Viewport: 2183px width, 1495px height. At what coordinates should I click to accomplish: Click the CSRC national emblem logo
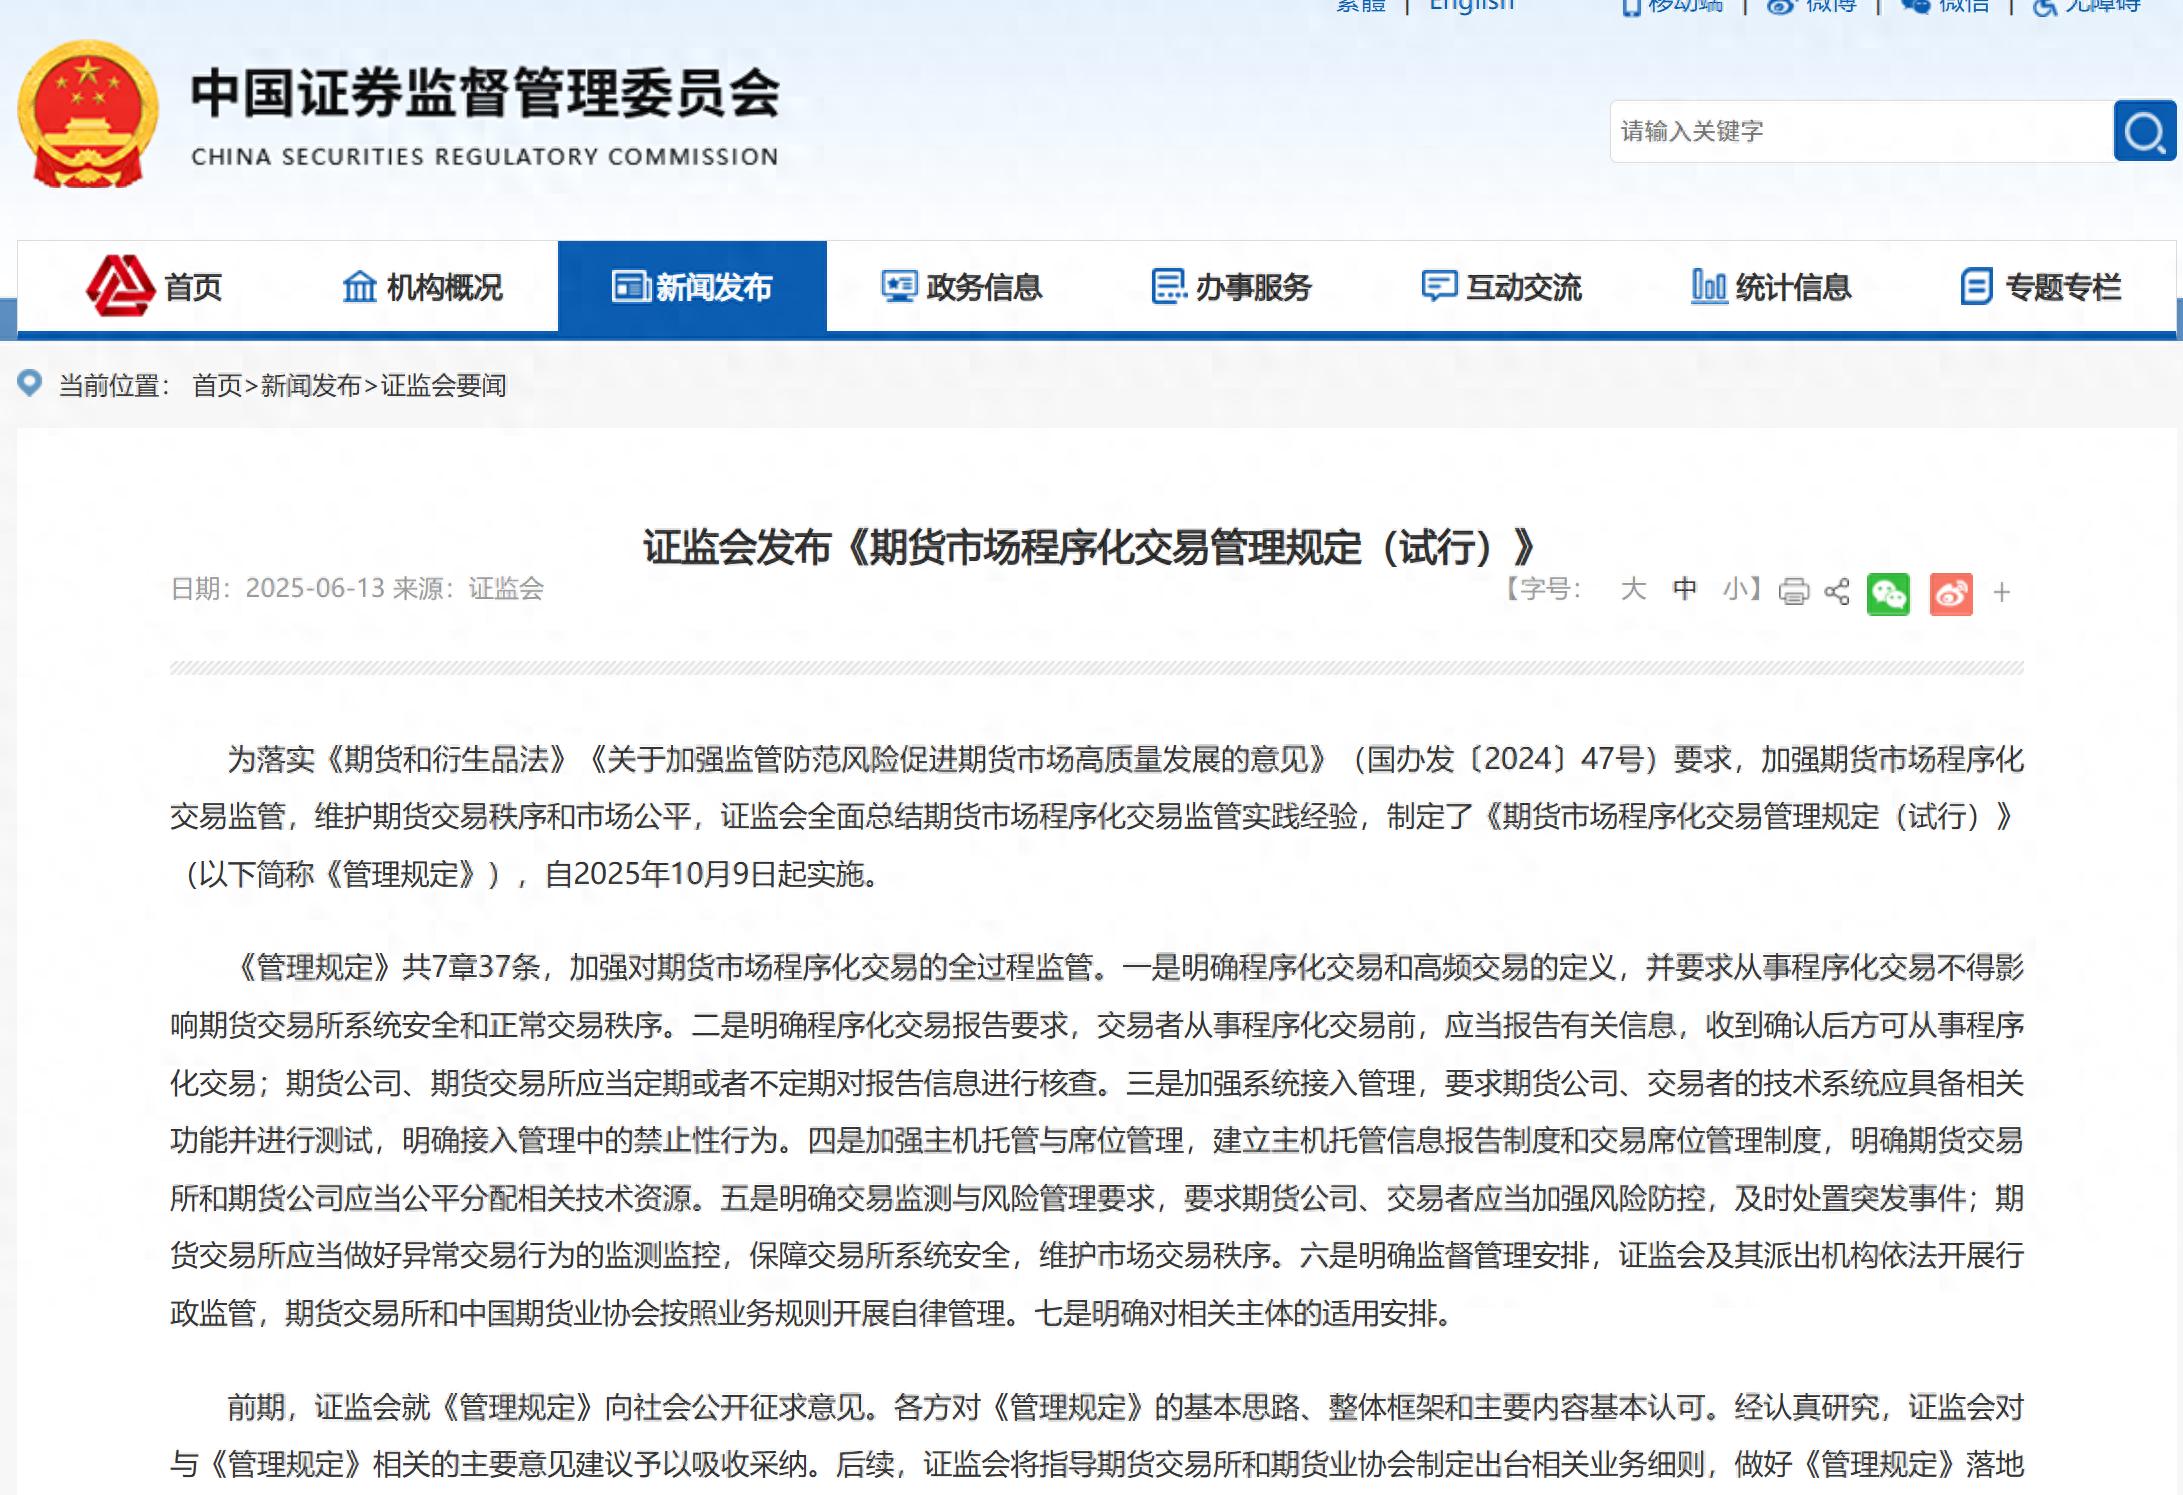[x=88, y=114]
